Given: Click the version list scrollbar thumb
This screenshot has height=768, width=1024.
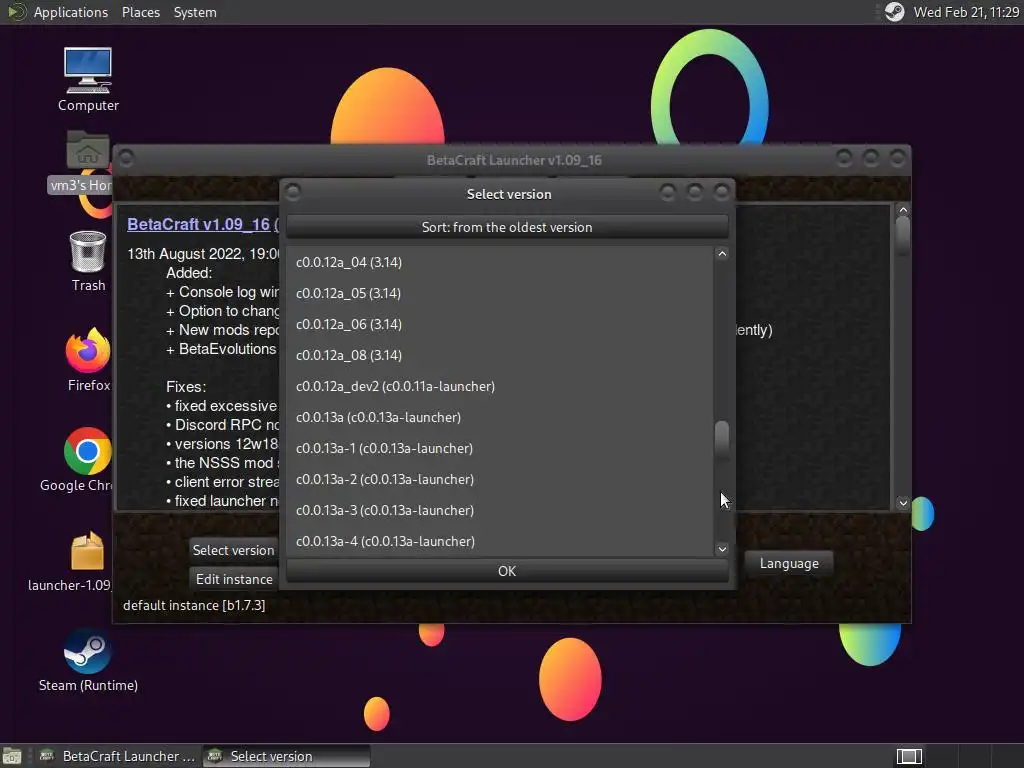Looking at the screenshot, I should coord(722,440).
